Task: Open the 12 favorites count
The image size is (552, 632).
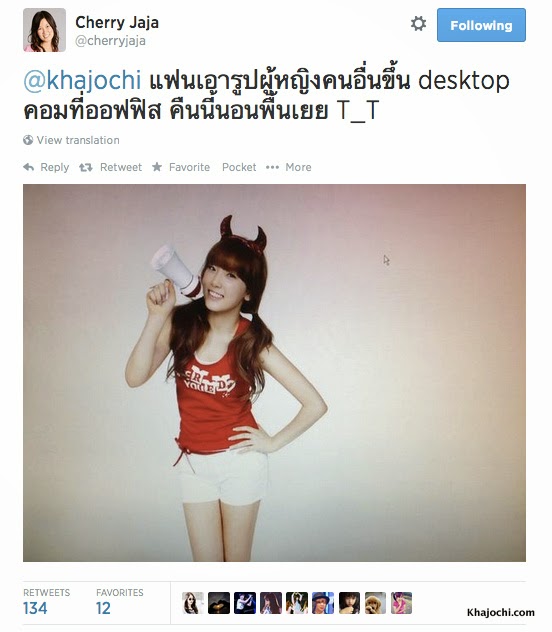Action: coord(103,608)
